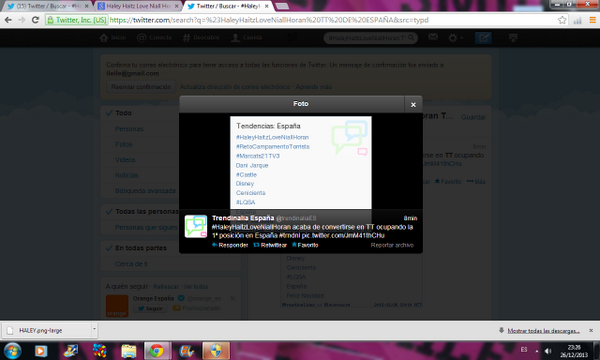Click the browser back arrow
Screen dimensions: 600x360
click(8, 20)
